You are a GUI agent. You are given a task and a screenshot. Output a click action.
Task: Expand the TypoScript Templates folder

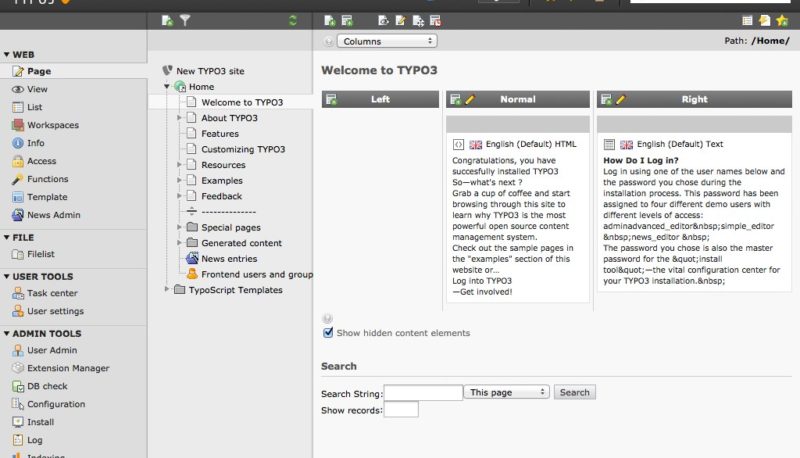(167, 290)
